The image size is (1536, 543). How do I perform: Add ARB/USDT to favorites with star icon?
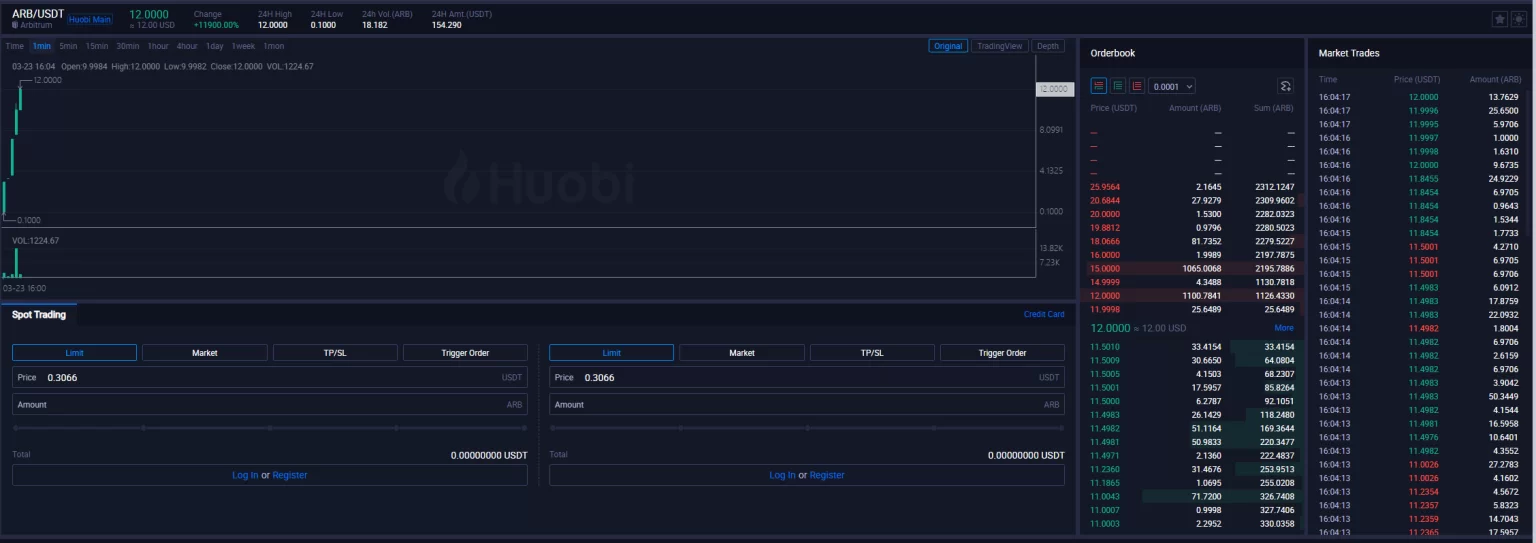[1500, 19]
